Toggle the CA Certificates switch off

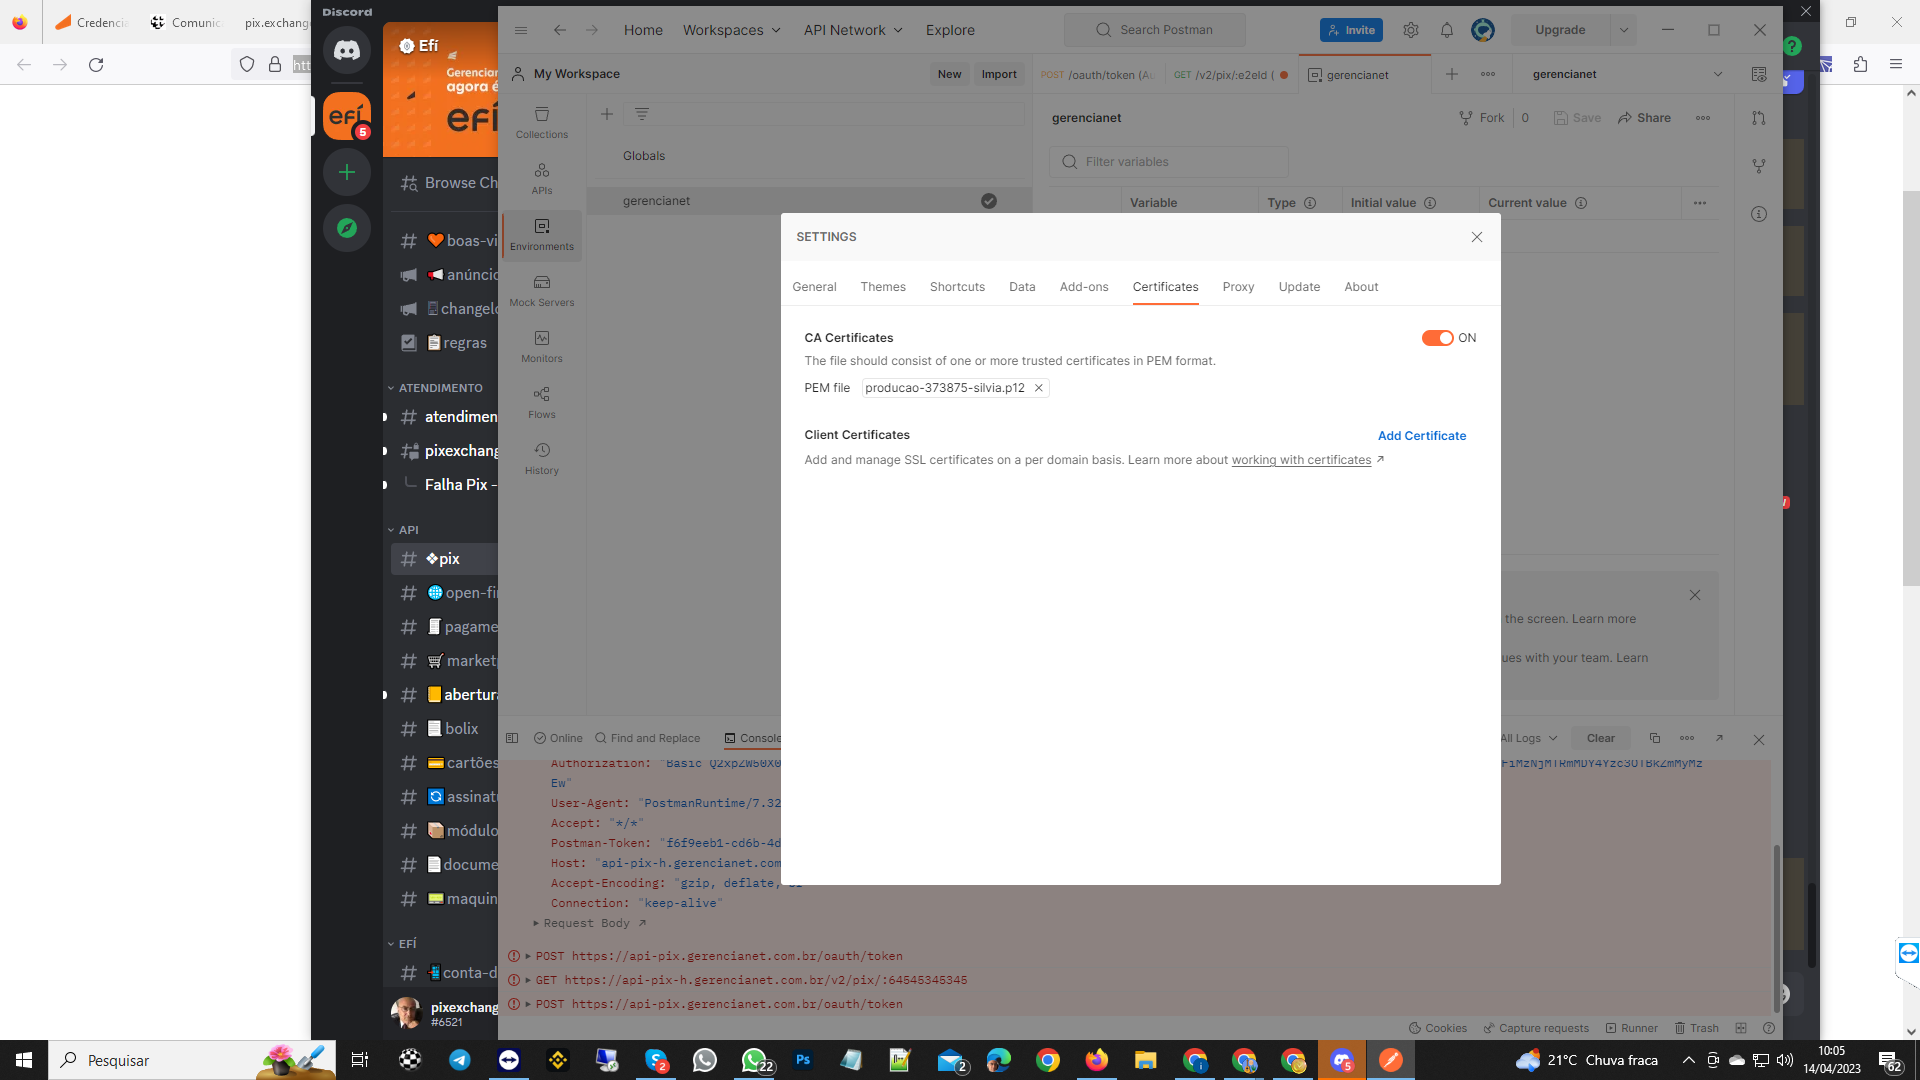tap(1437, 338)
